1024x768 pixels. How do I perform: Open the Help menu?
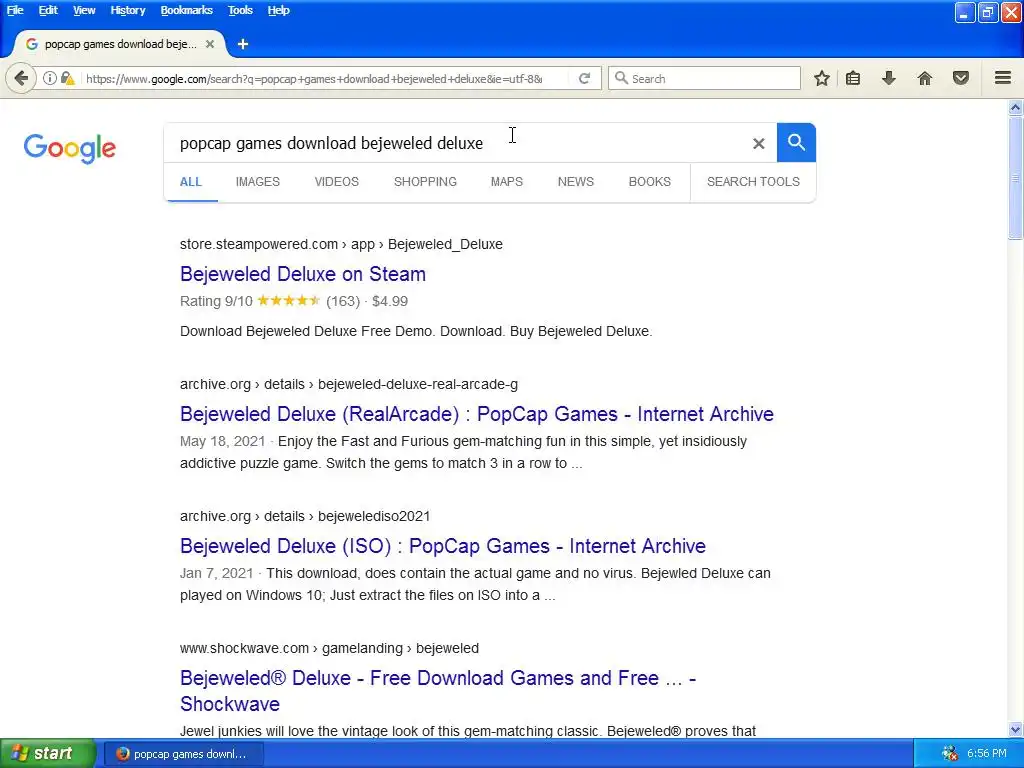[278, 10]
